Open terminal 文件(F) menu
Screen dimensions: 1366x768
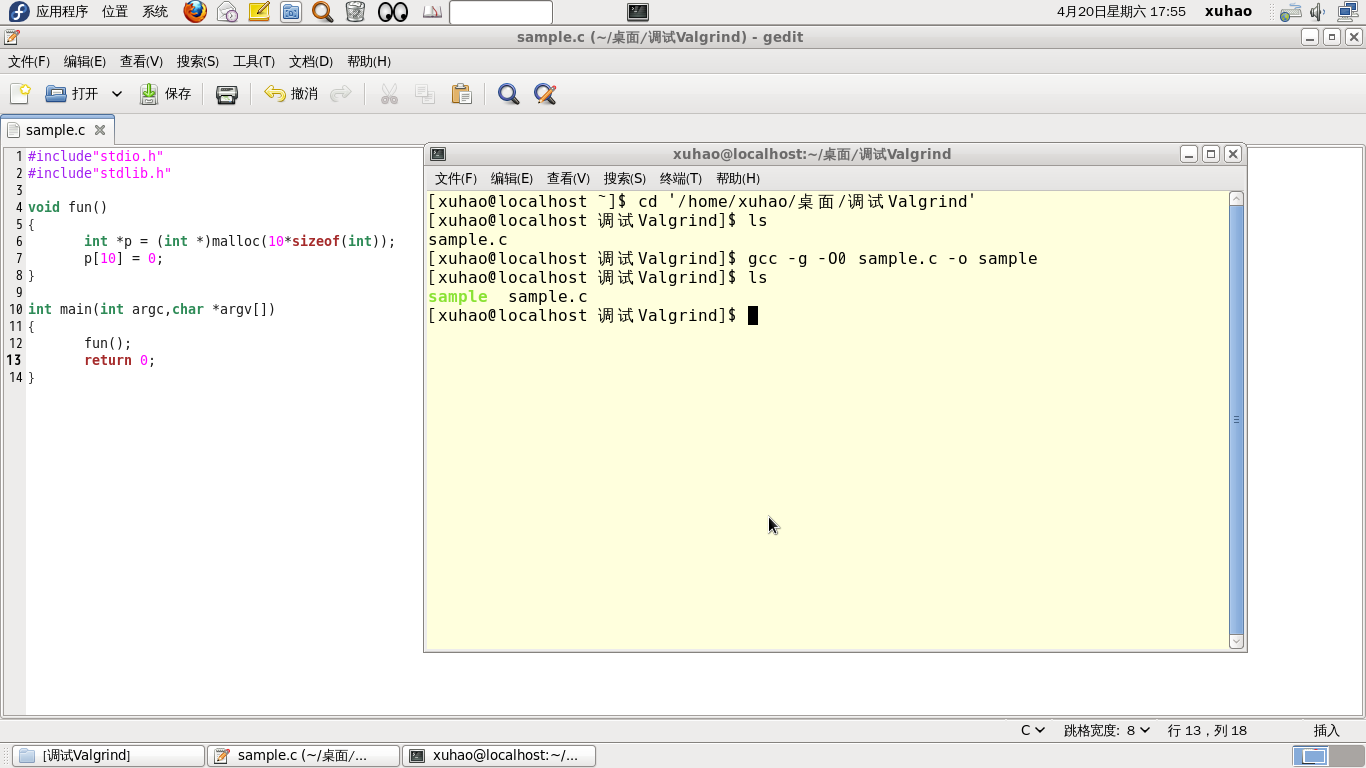[x=456, y=178]
